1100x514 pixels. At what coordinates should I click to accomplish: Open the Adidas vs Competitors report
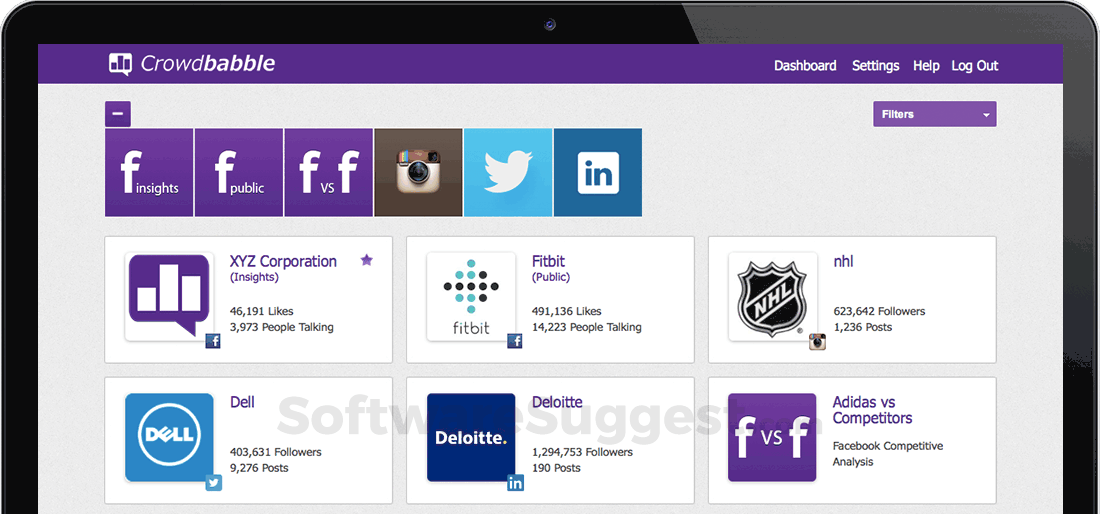(x=873, y=410)
